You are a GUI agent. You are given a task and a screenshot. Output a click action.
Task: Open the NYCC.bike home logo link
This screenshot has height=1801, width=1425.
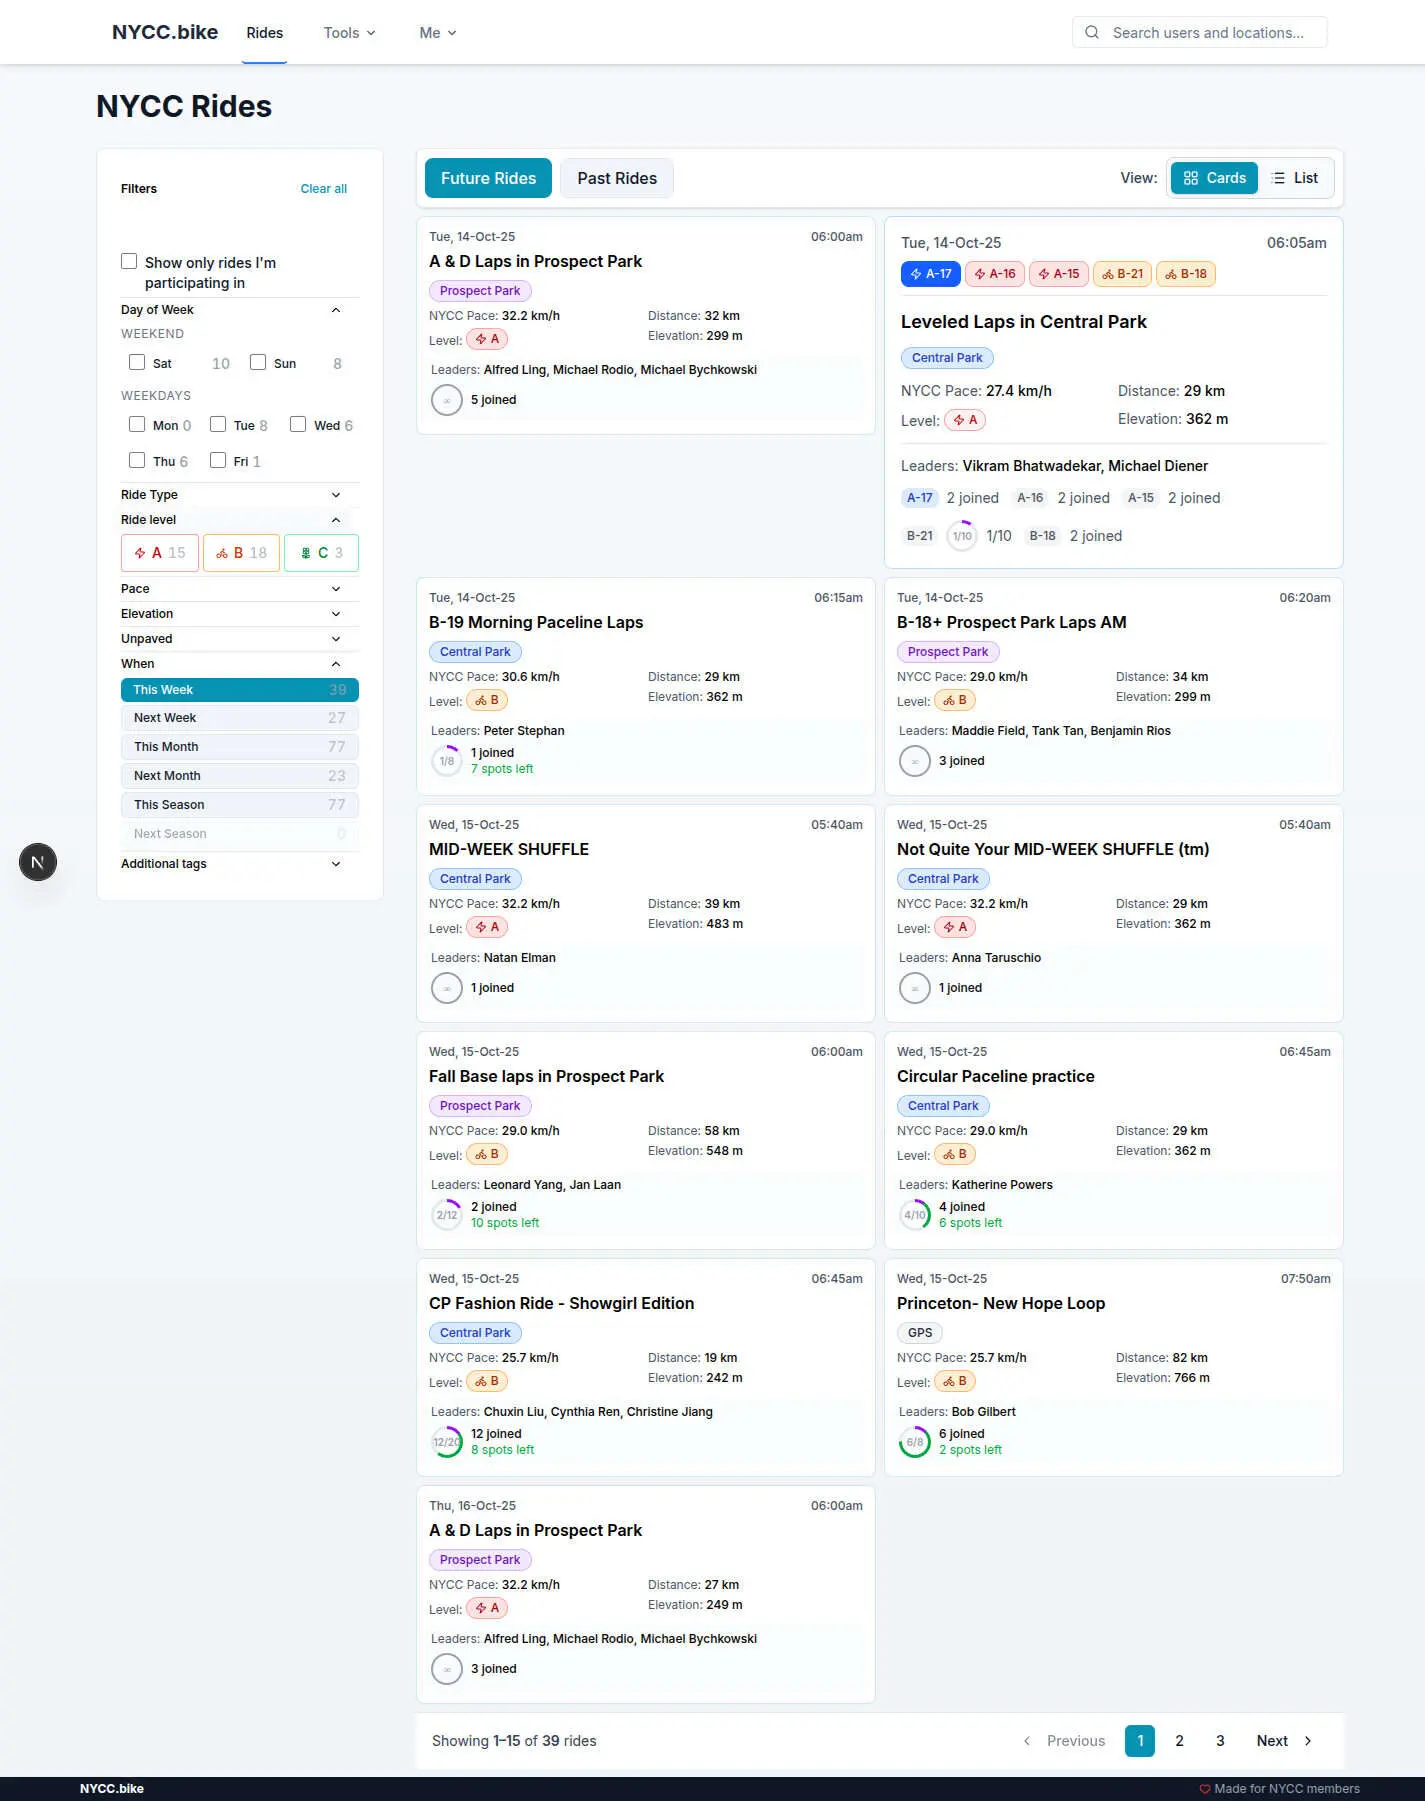coord(165,32)
